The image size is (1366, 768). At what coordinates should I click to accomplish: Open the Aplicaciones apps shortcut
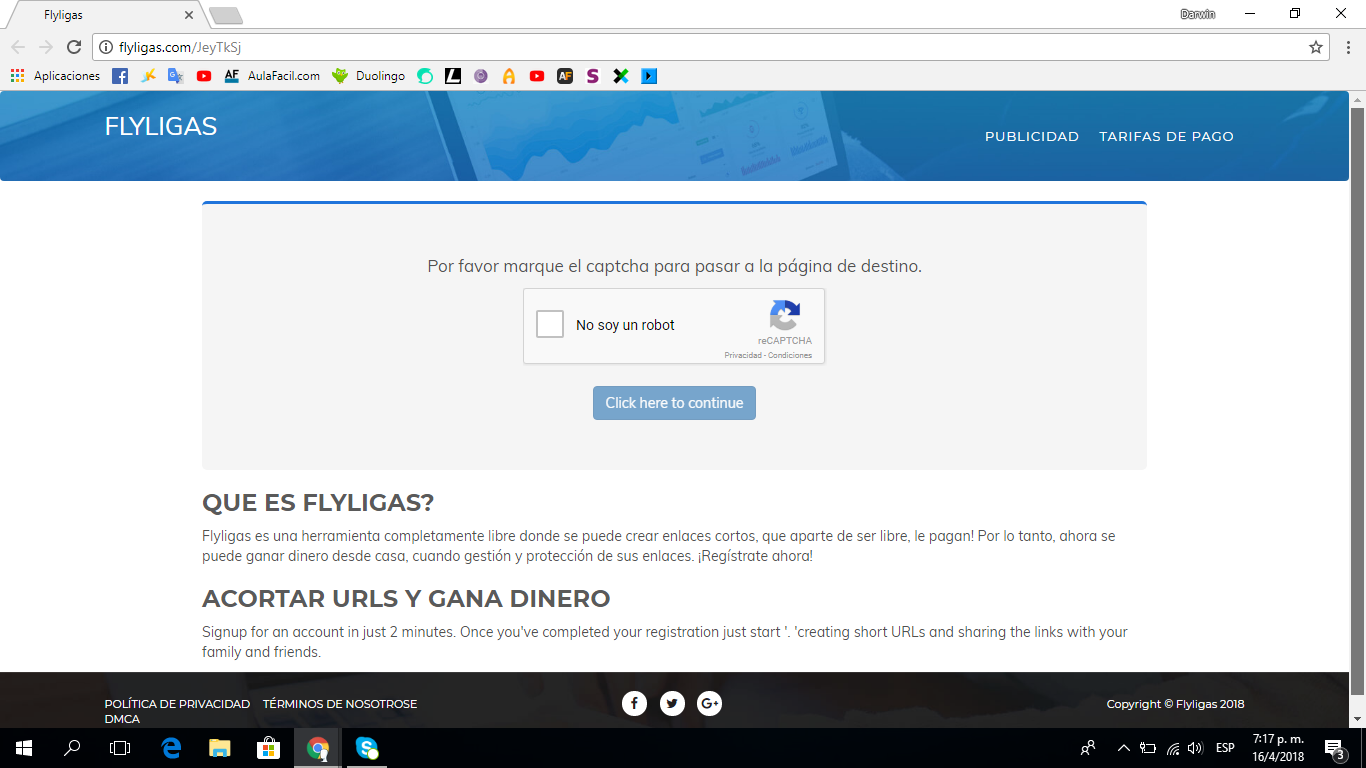pyautogui.click(x=56, y=76)
